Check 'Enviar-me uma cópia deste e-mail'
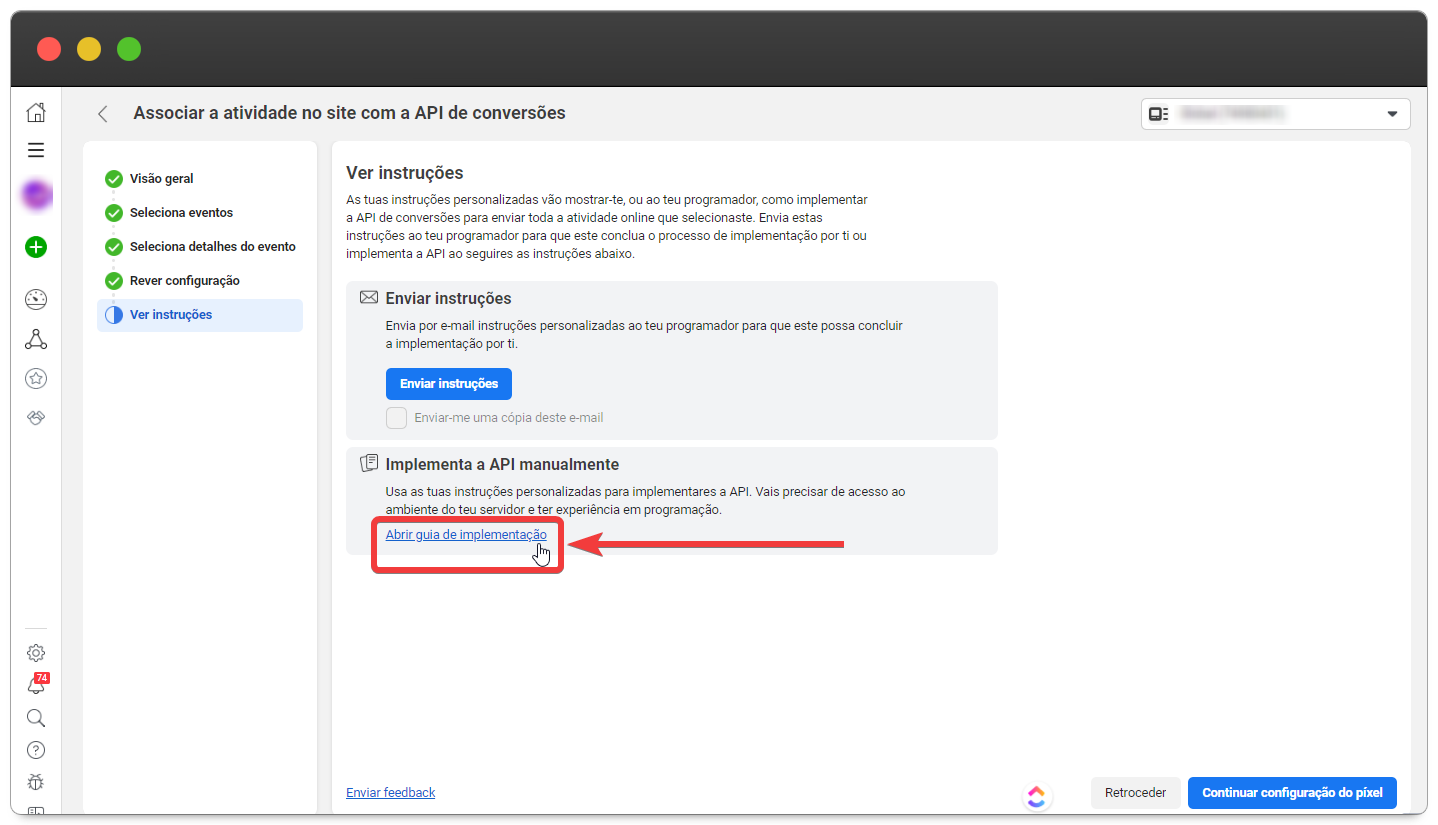 (x=397, y=418)
